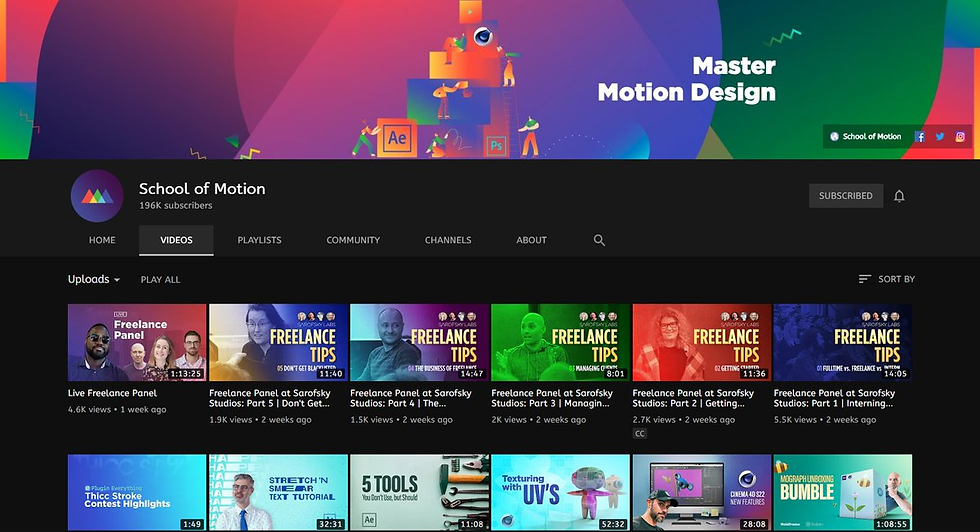Click the Sort By icon
This screenshot has width=980, height=532.
coord(864,279)
